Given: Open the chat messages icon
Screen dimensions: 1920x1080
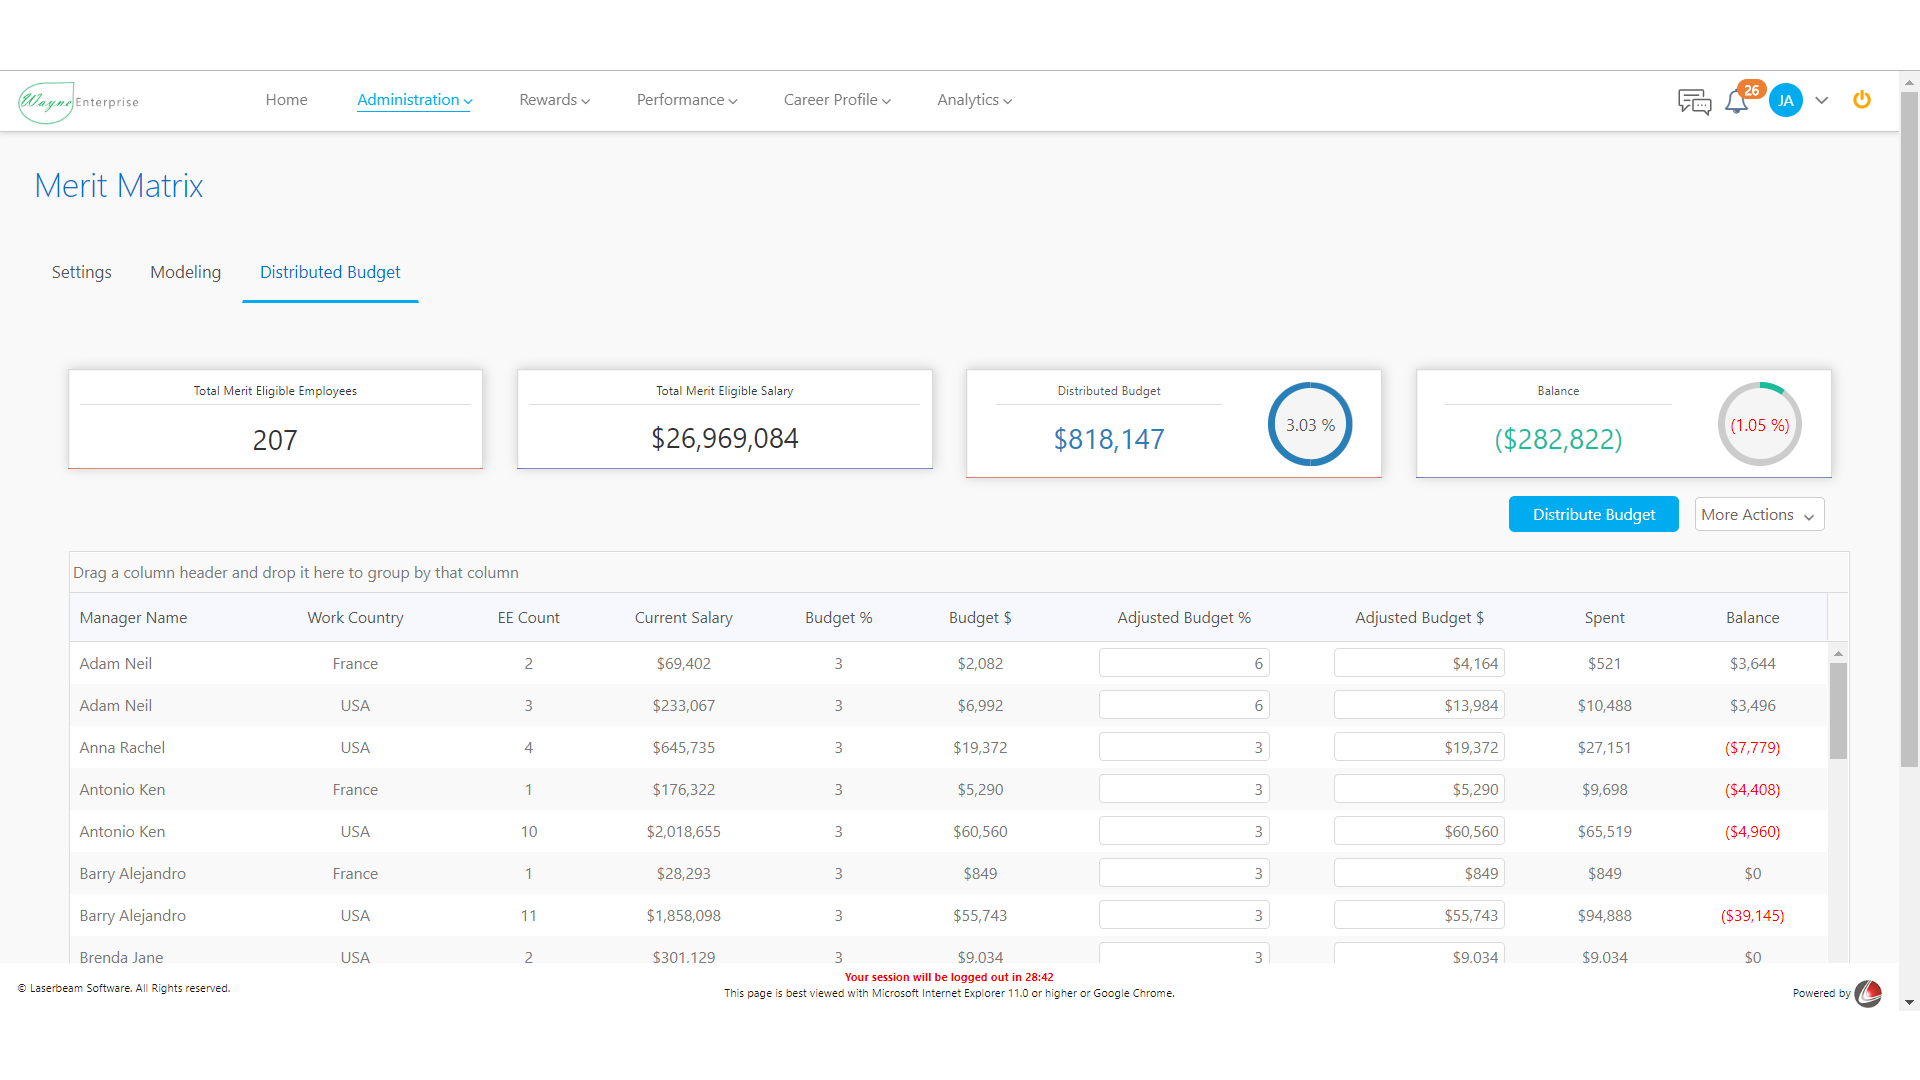Looking at the screenshot, I should pos(1694,101).
